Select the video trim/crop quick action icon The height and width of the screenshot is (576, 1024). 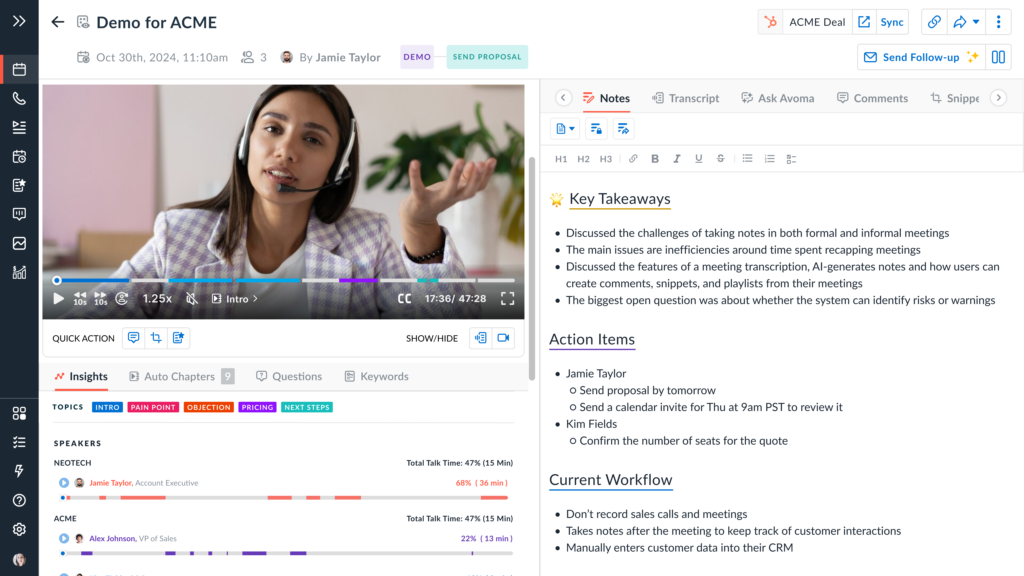(x=157, y=338)
